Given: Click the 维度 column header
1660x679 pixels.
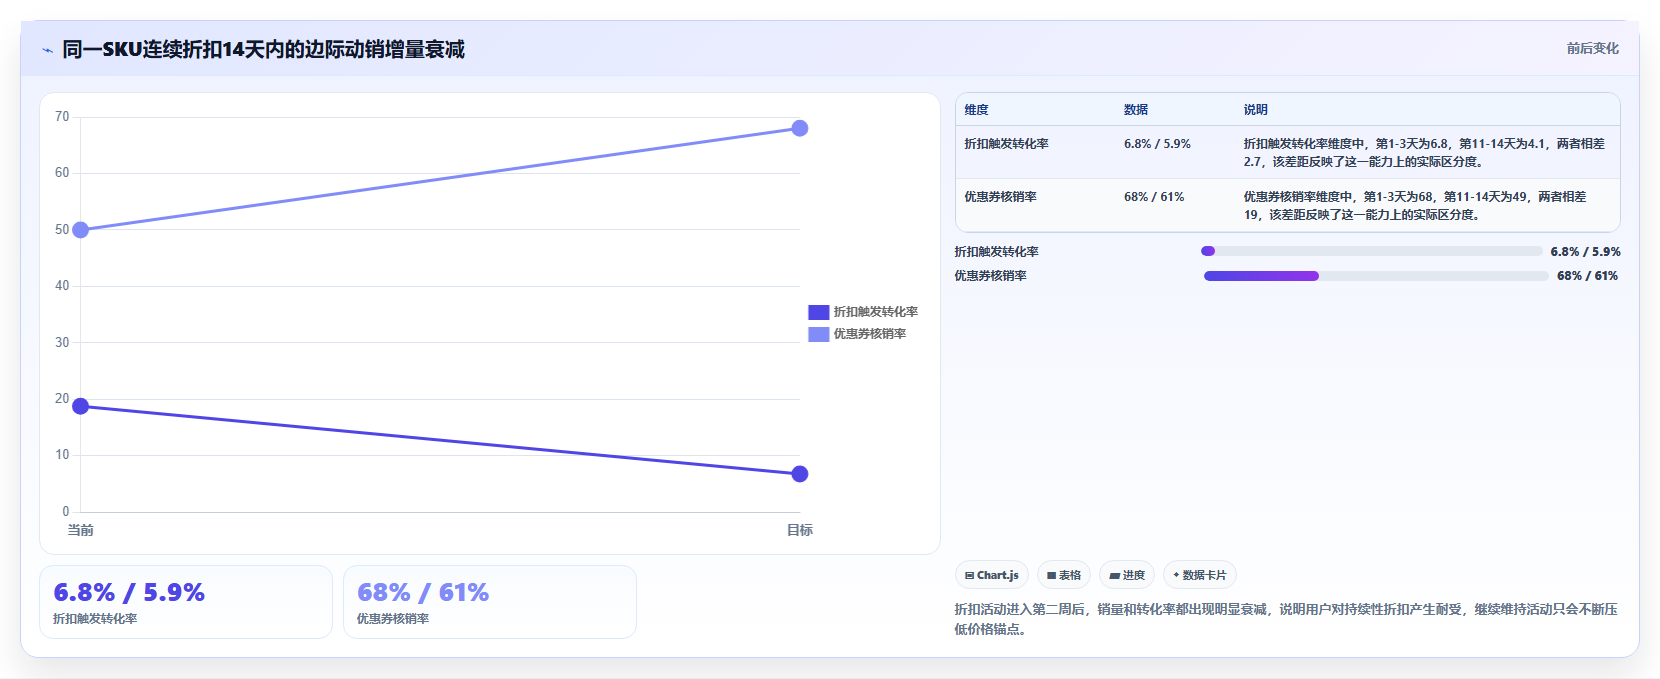Looking at the screenshot, I should [977, 110].
